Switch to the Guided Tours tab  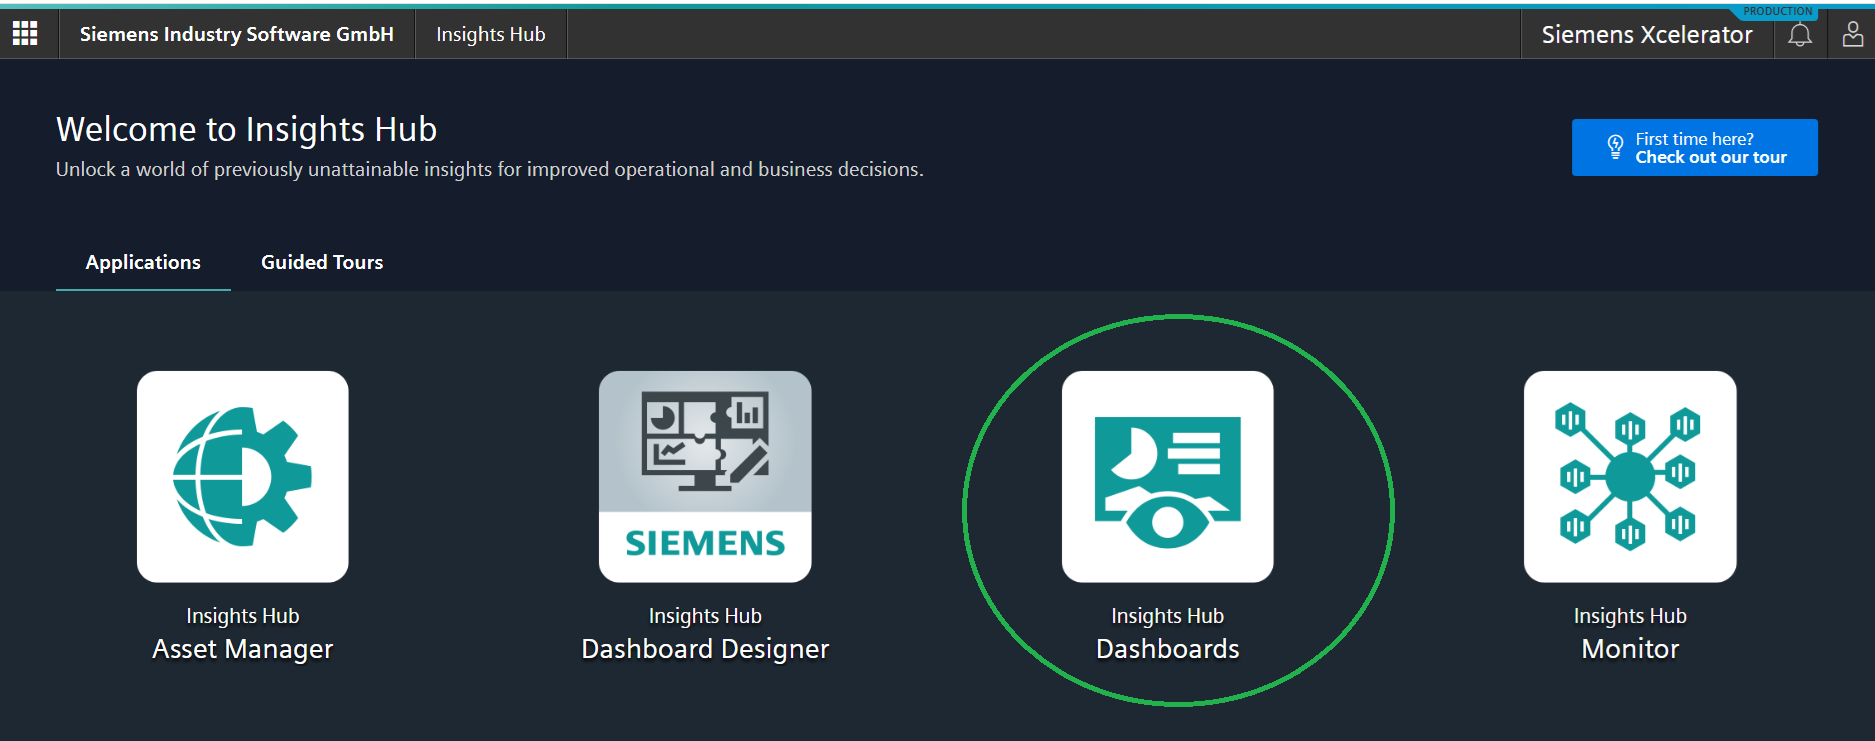point(322,262)
